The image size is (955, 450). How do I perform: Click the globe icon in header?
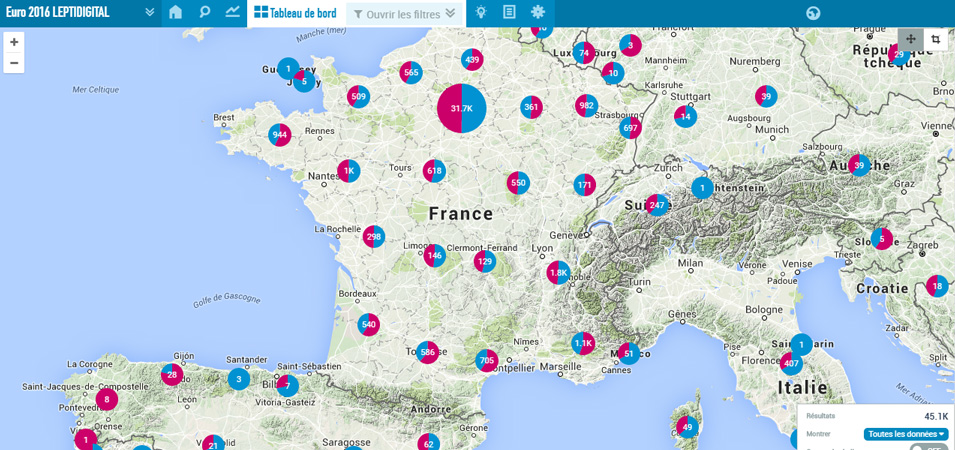pyautogui.click(x=813, y=13)
